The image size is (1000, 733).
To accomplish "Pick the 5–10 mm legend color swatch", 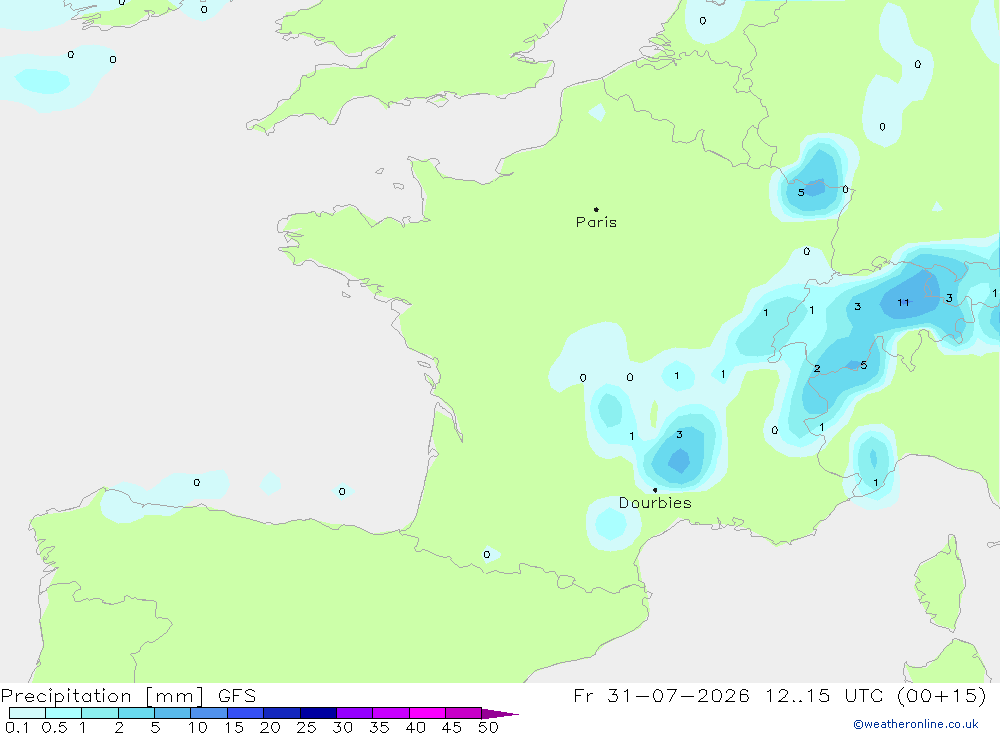I will pyautogui.click(x=173, y=713).
